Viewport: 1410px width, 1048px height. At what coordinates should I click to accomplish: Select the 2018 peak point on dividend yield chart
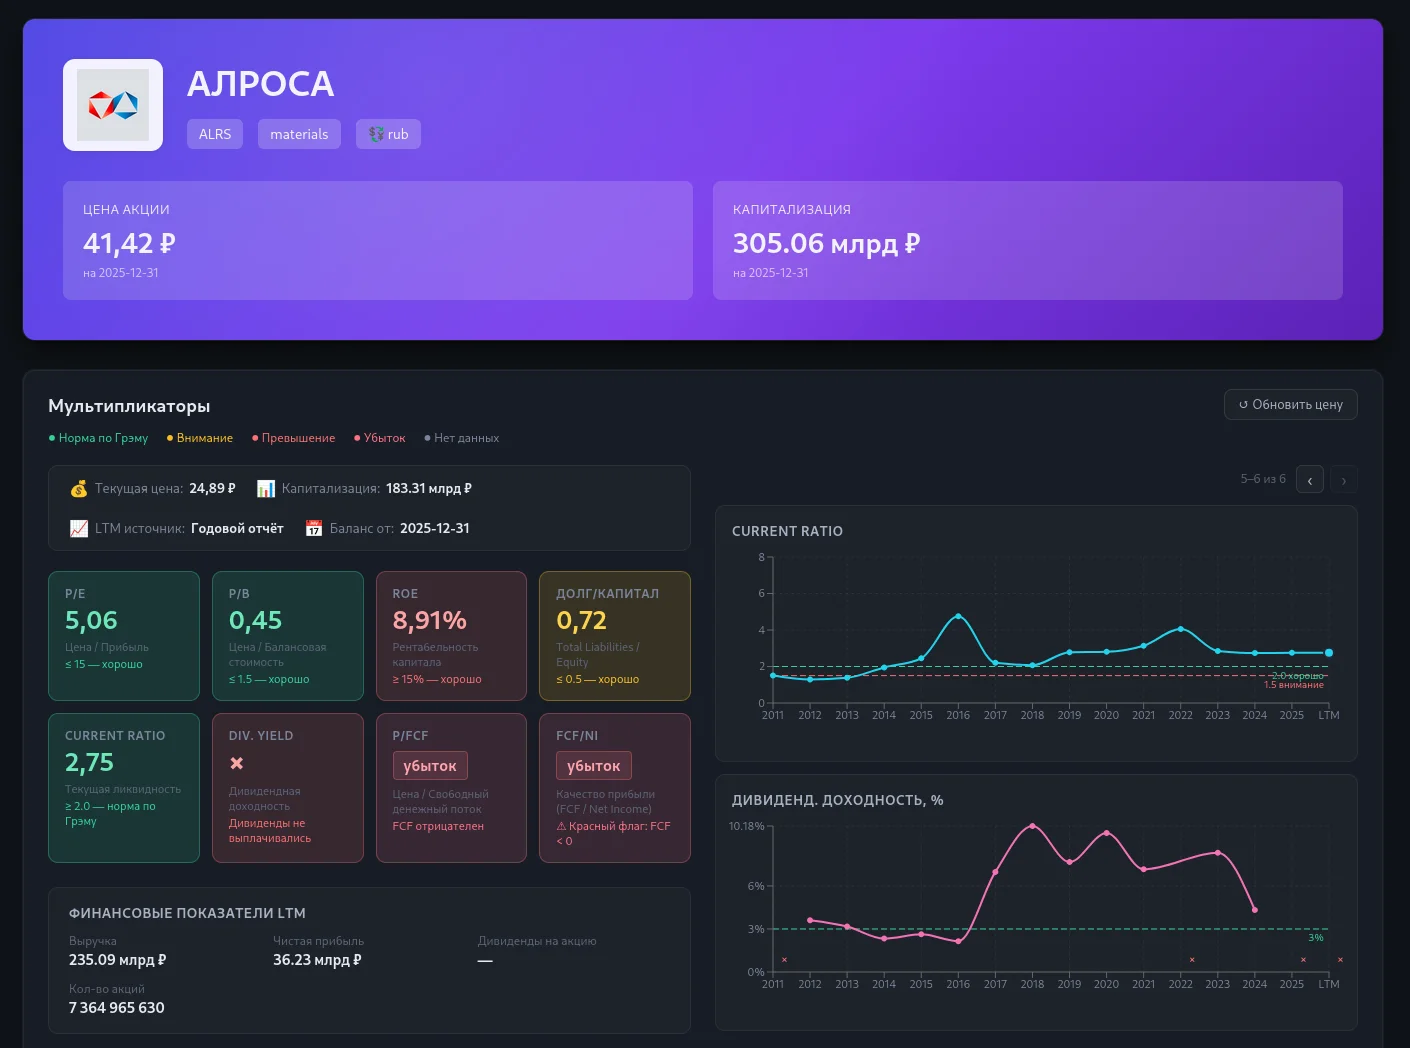tap(1032, 826)
